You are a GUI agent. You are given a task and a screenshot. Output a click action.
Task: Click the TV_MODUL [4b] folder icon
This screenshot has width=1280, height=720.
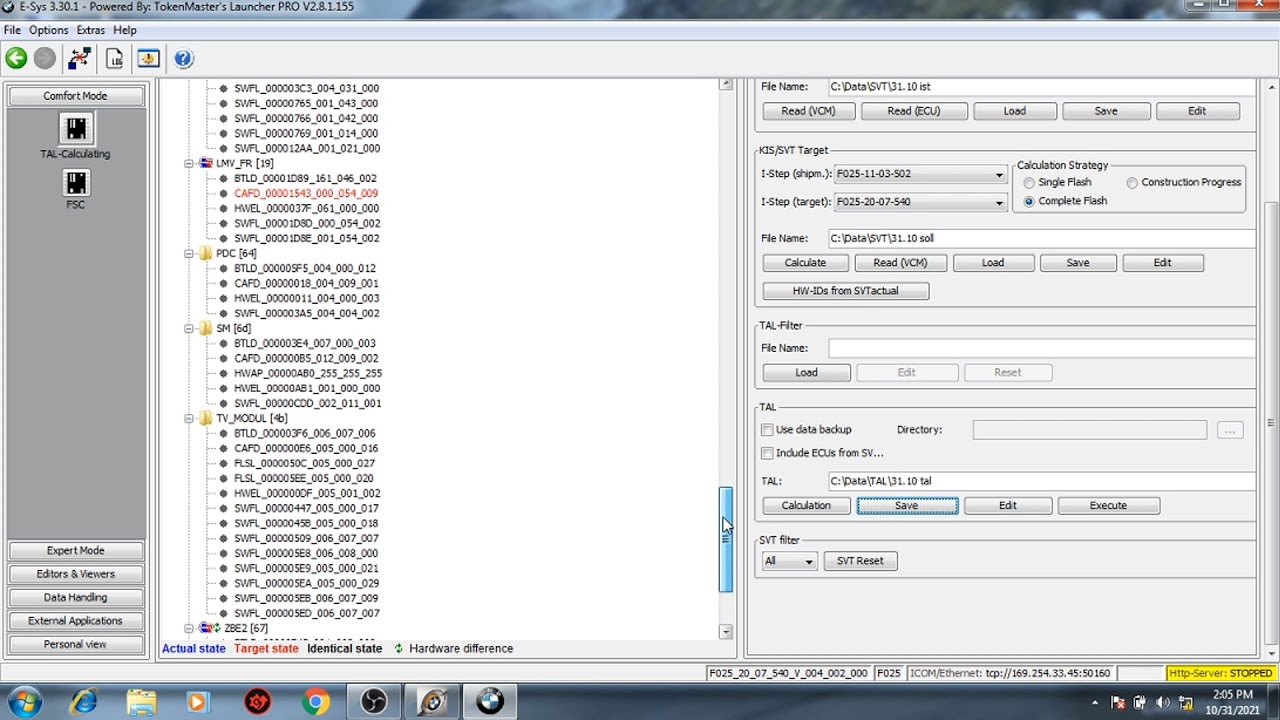coord(206,418)
